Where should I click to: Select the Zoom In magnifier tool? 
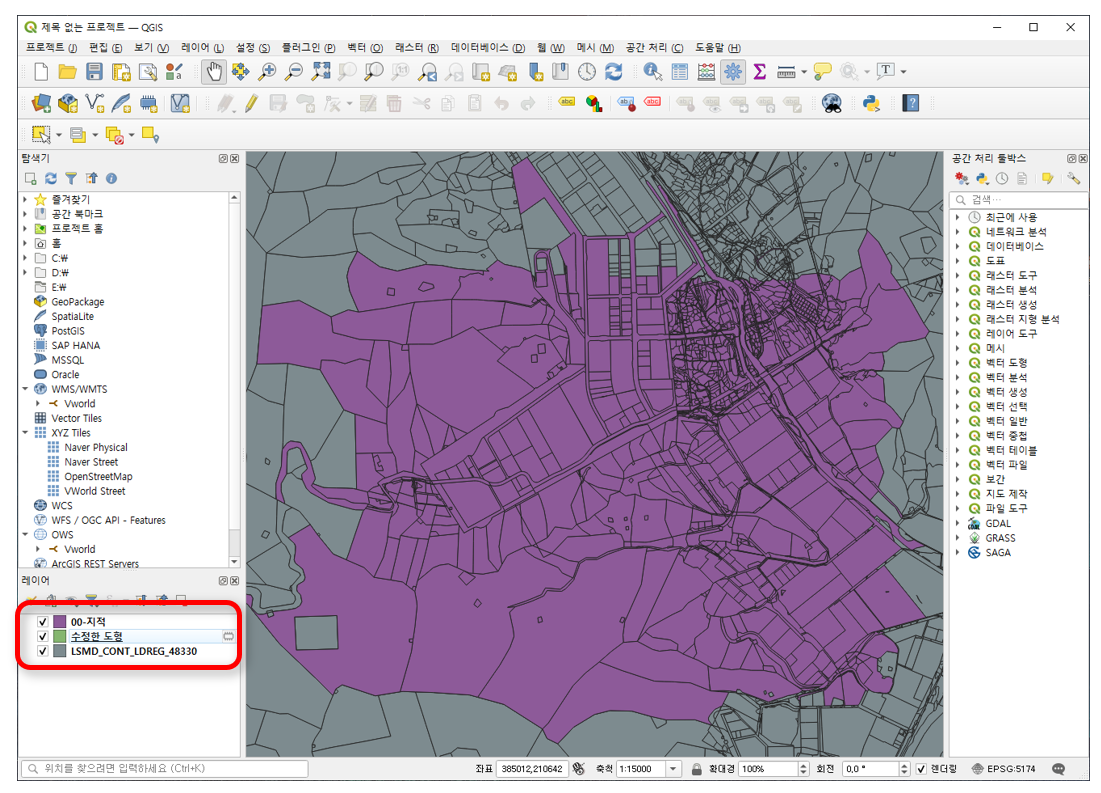(x=267, y=72)
